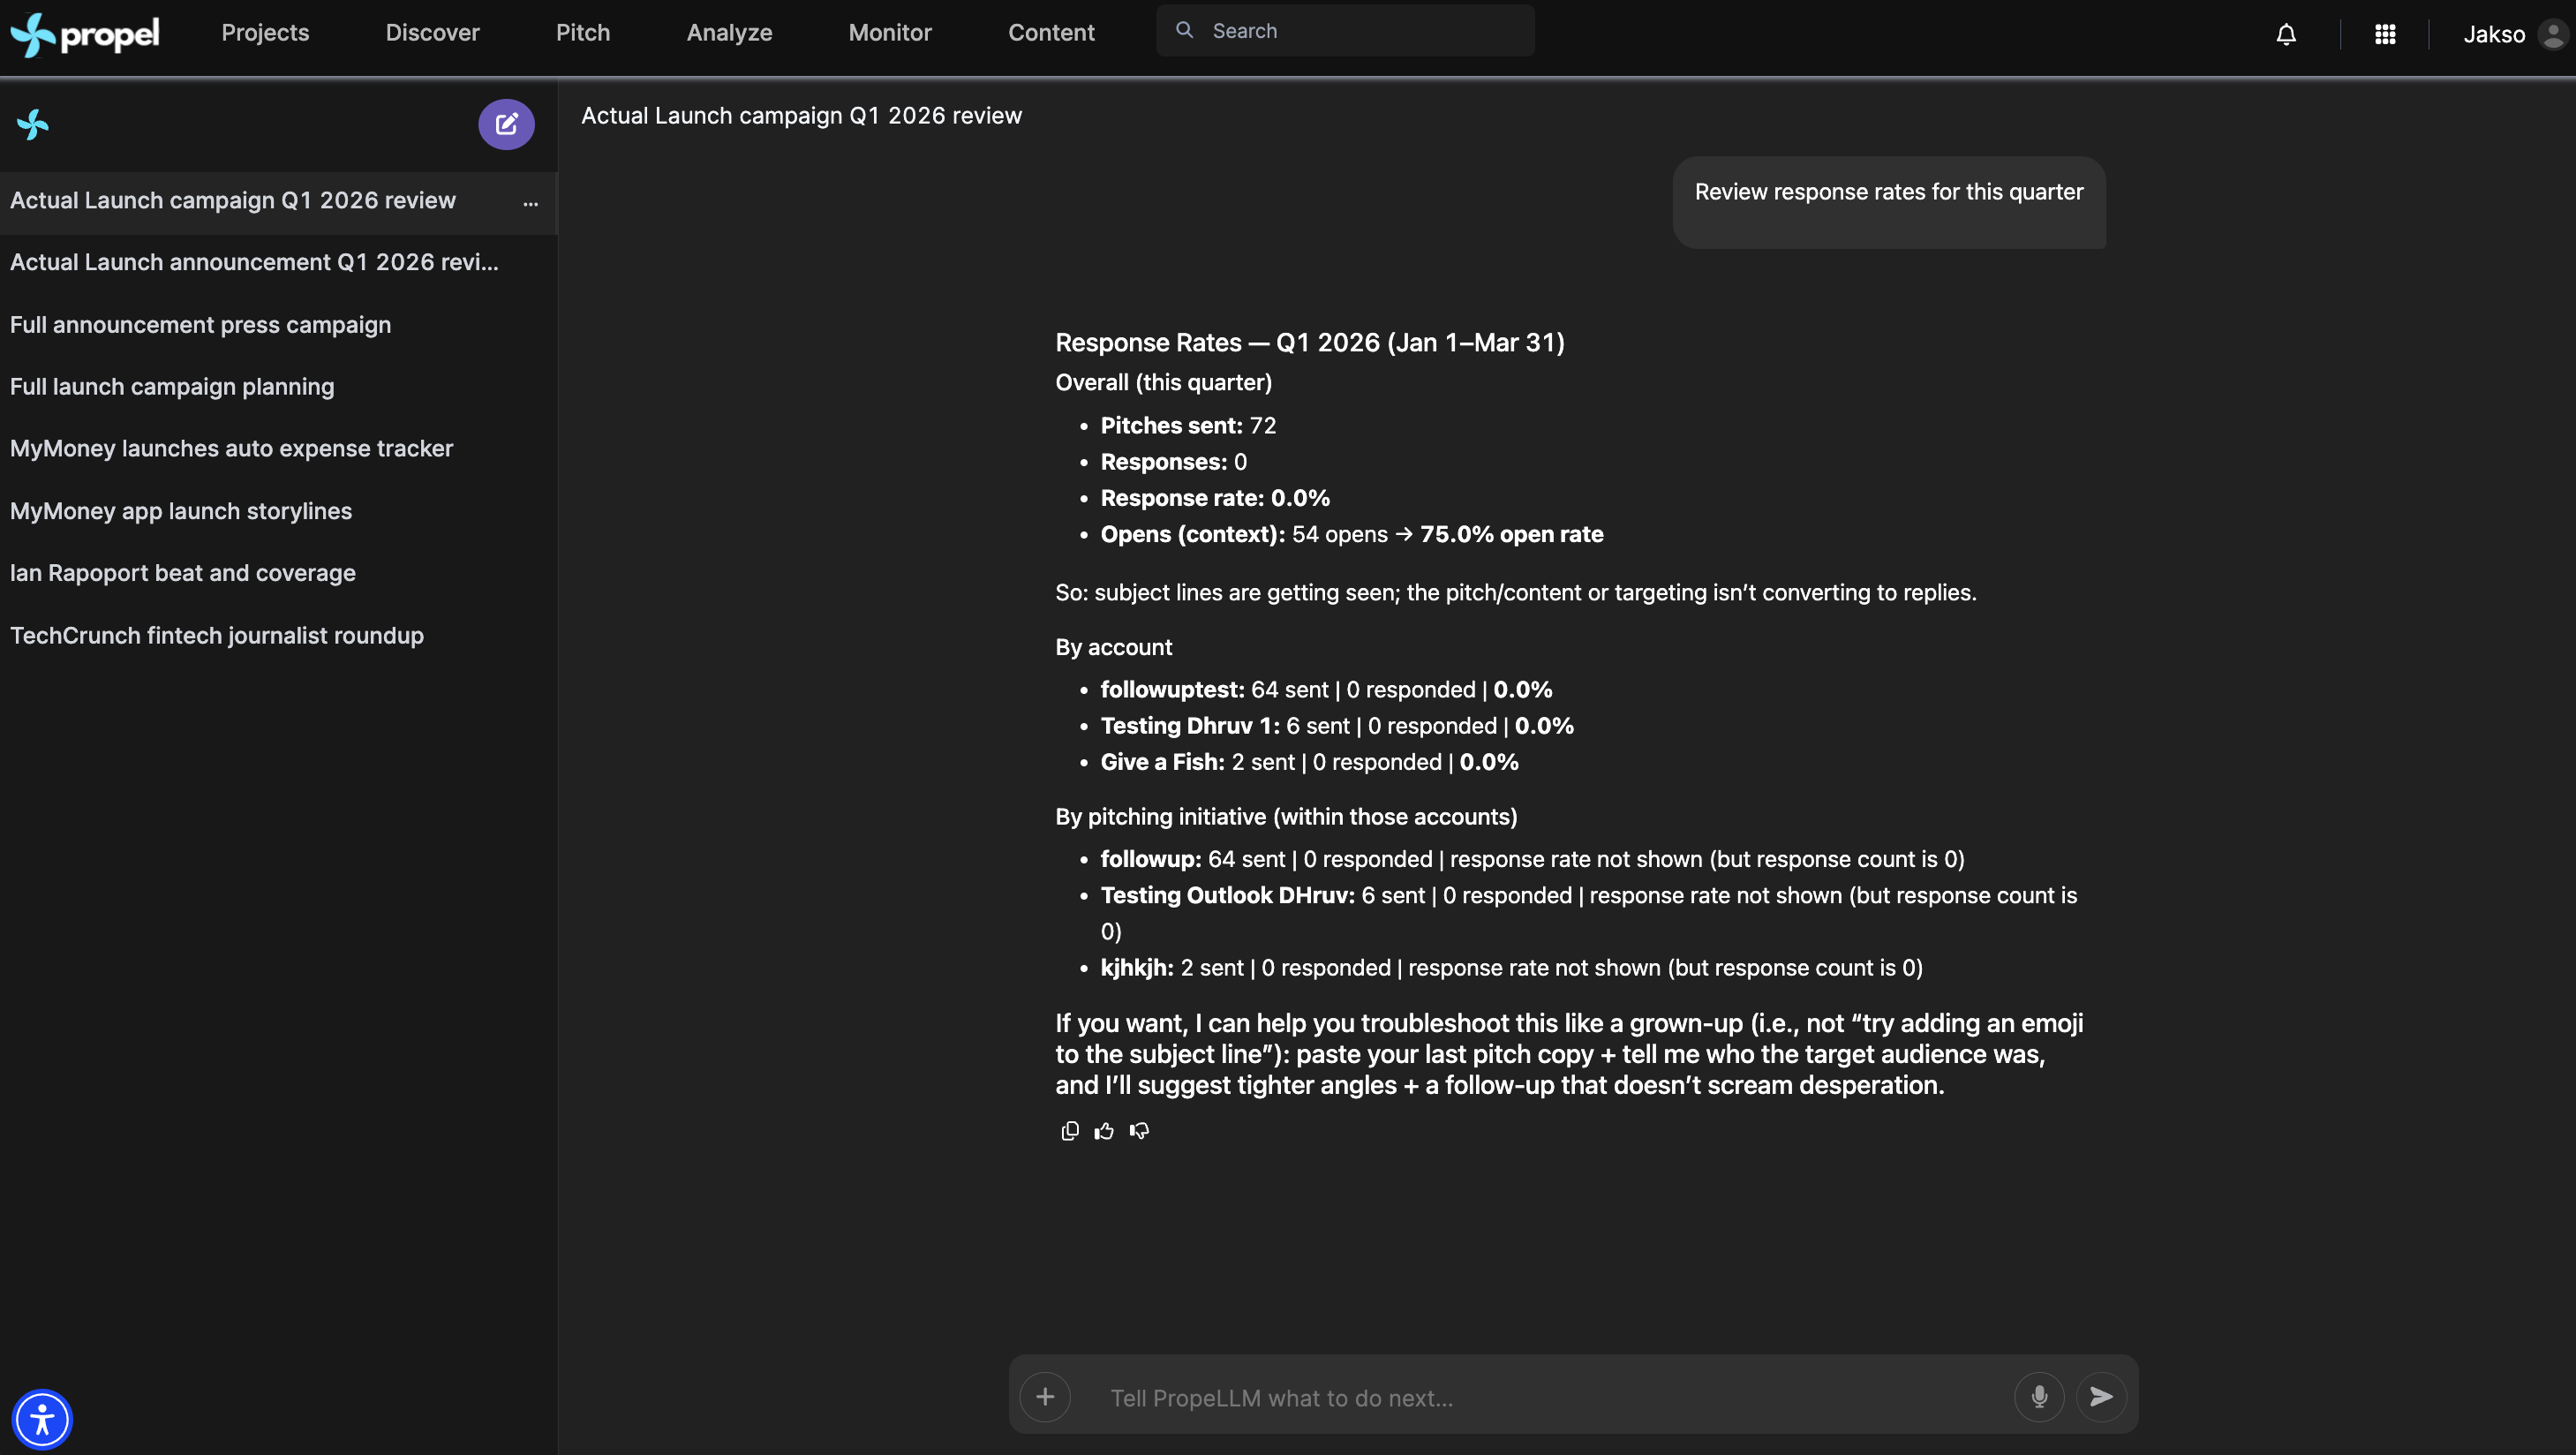Image resolution: width=2576 pixels, height=1455 pixels.
Task: Open the Analyze menu
Action: (729, 33)
